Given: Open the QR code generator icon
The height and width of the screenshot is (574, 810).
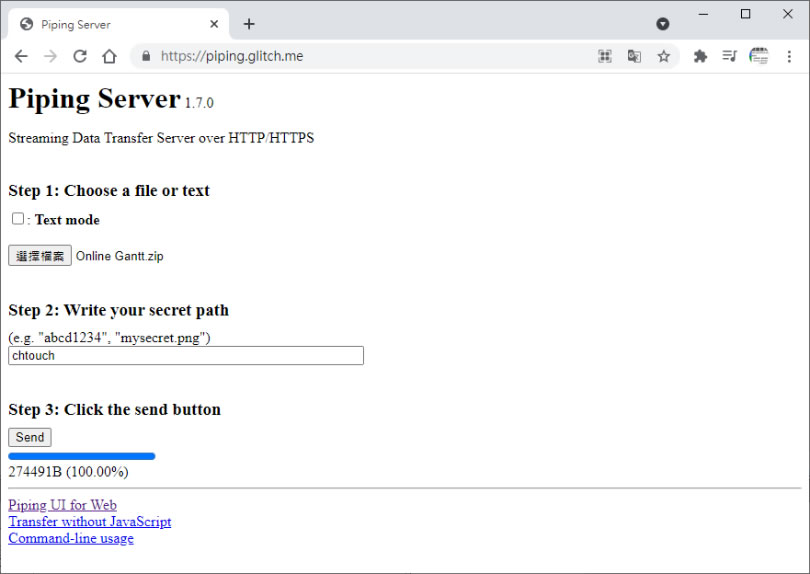Looking at the screenshot, I should (605, 56).
